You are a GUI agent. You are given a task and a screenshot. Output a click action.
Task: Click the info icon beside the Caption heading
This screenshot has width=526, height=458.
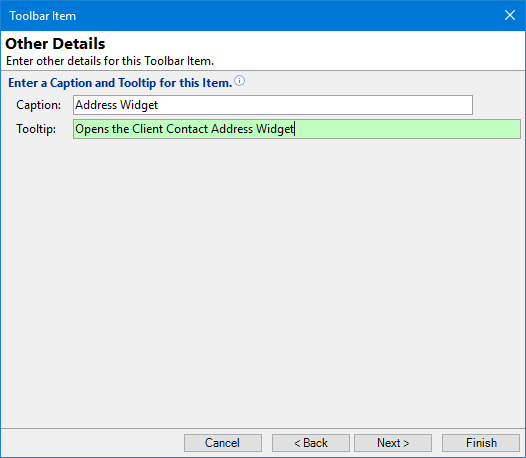(240, 81)
